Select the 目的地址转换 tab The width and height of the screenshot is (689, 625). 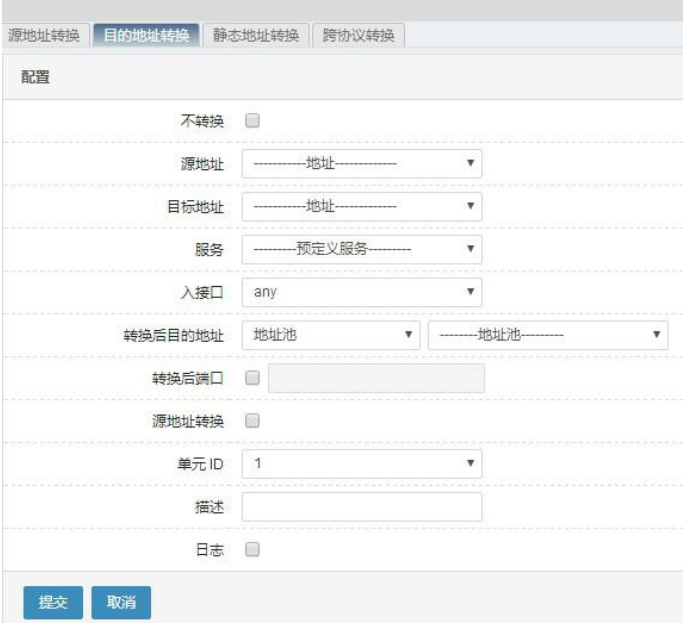(x=146, y=35)
